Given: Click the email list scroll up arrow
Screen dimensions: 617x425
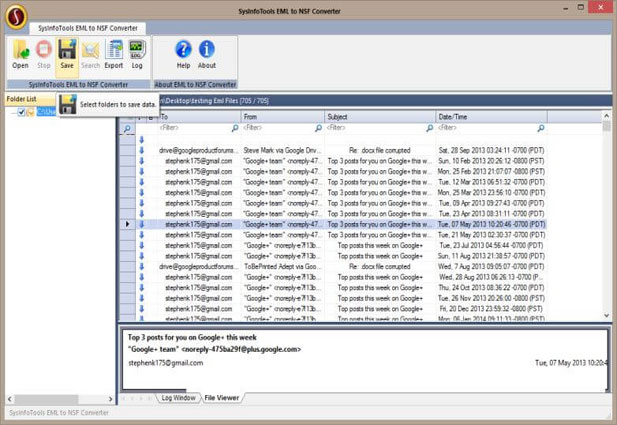Looking at the screenshot, I should [x=606, y=116].
